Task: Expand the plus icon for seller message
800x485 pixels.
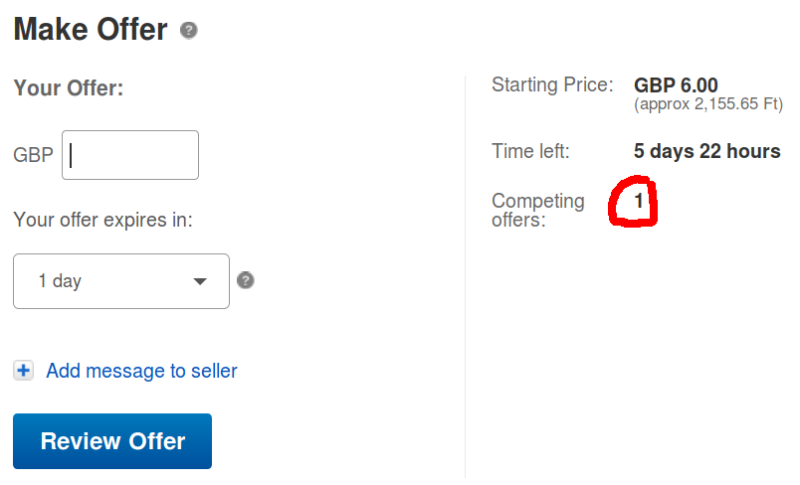Action: 23,371
